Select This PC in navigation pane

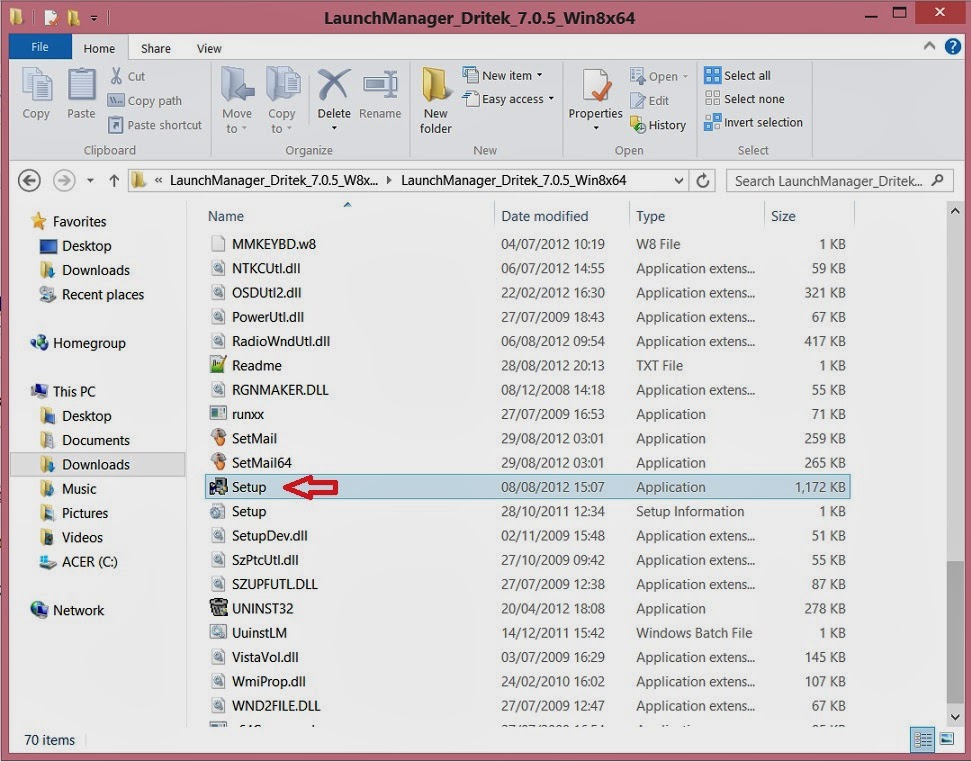[63, 391]
